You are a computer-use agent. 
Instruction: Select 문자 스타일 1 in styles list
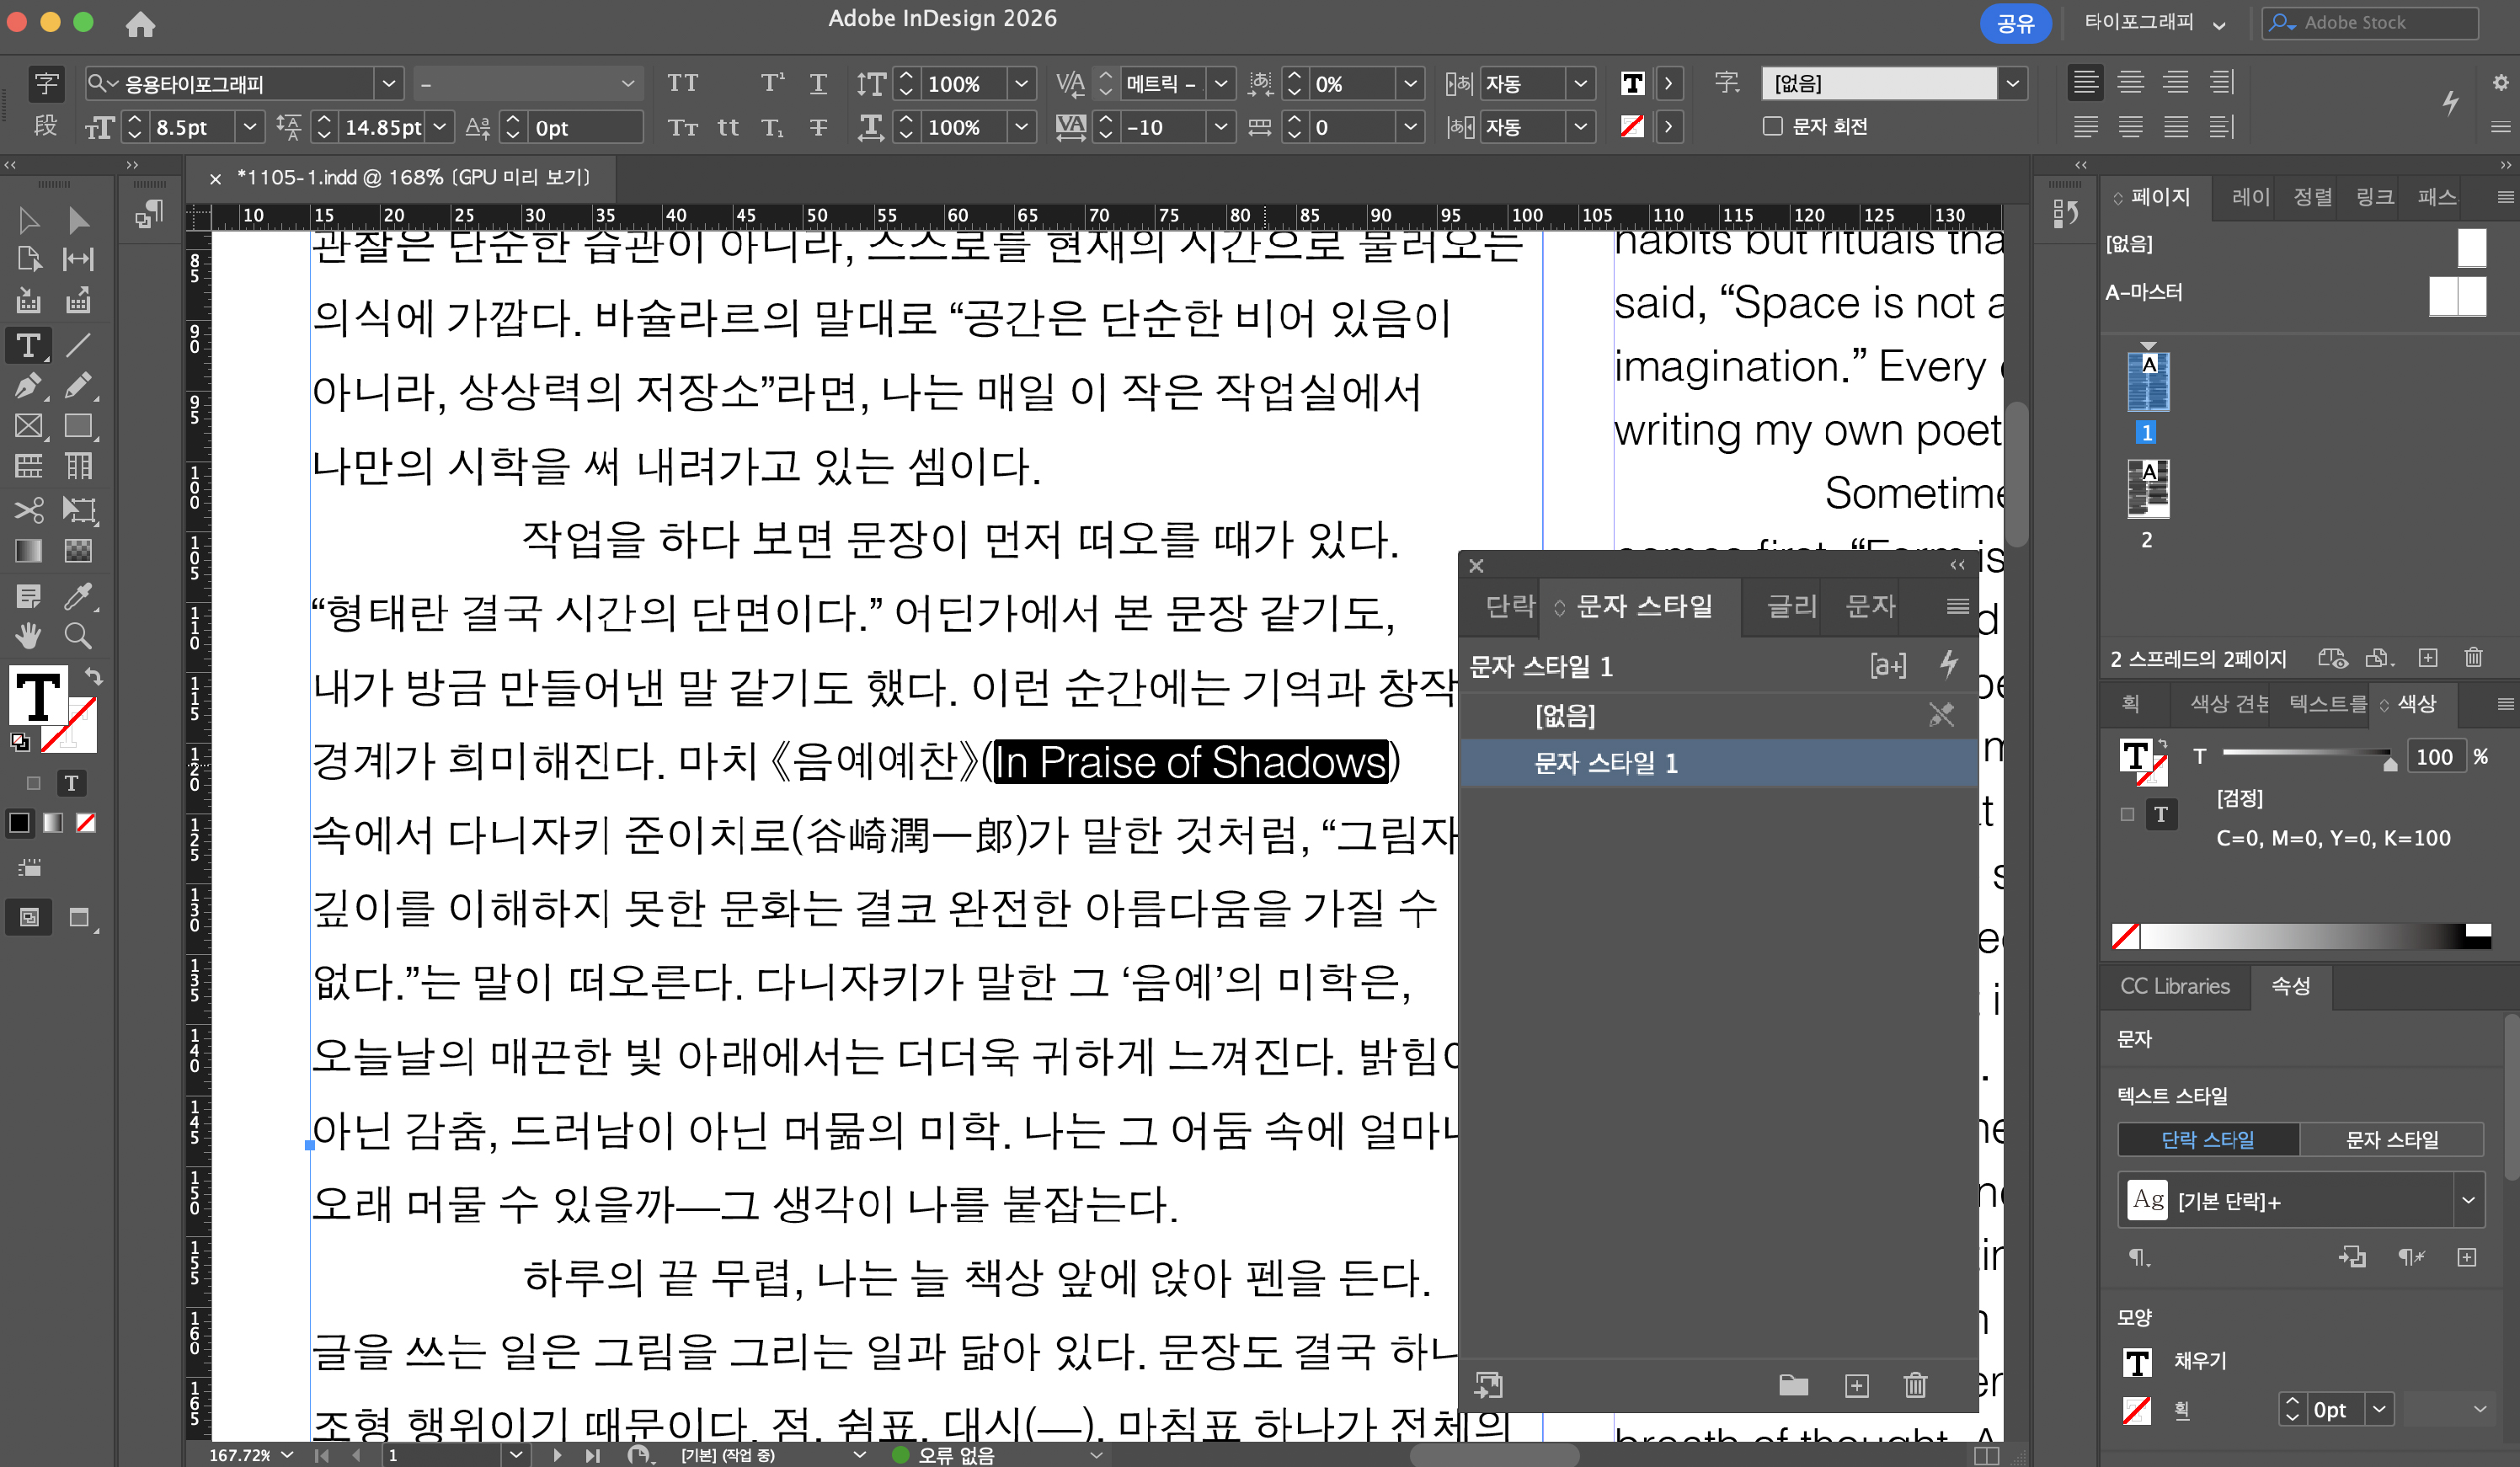coord(1605,763)
